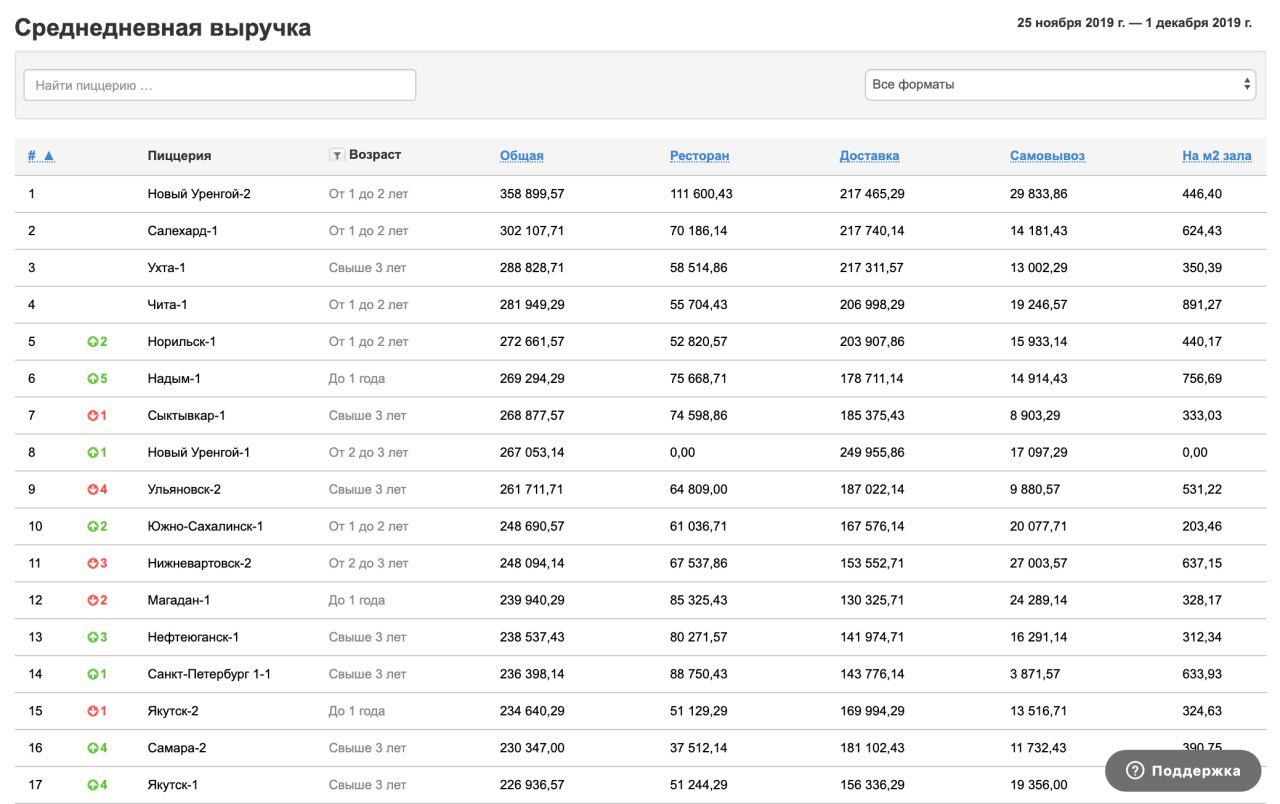Click delivery value 249 955,86
The height and width of the screenshot is (804, 1280).
tap(872, 453)
